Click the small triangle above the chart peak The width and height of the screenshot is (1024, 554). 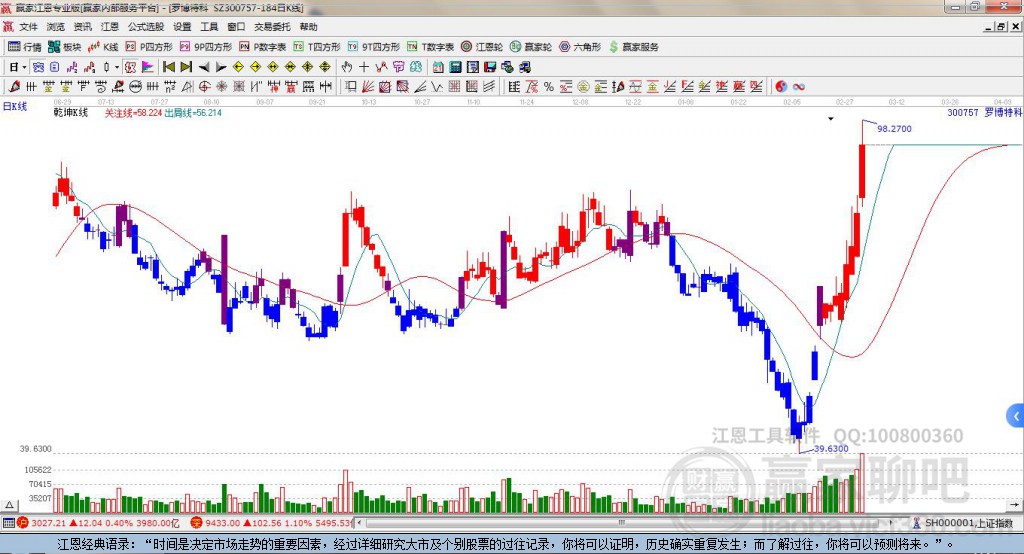831,119
